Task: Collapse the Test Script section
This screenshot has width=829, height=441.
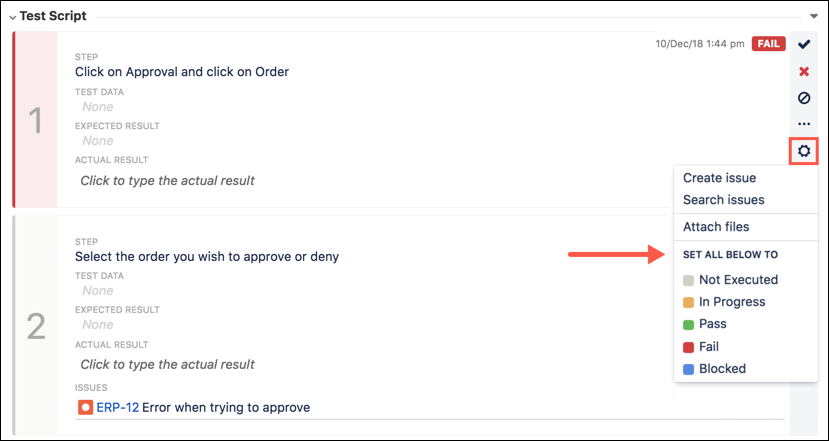Action: tap(13, 16)
